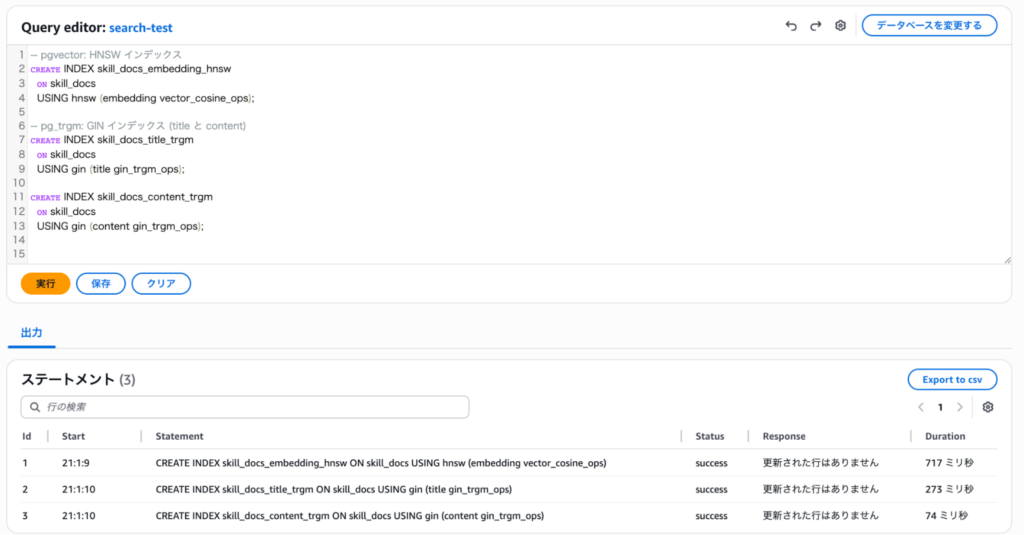
Task: Sort by the Duration column header
Action: point(945,436)
